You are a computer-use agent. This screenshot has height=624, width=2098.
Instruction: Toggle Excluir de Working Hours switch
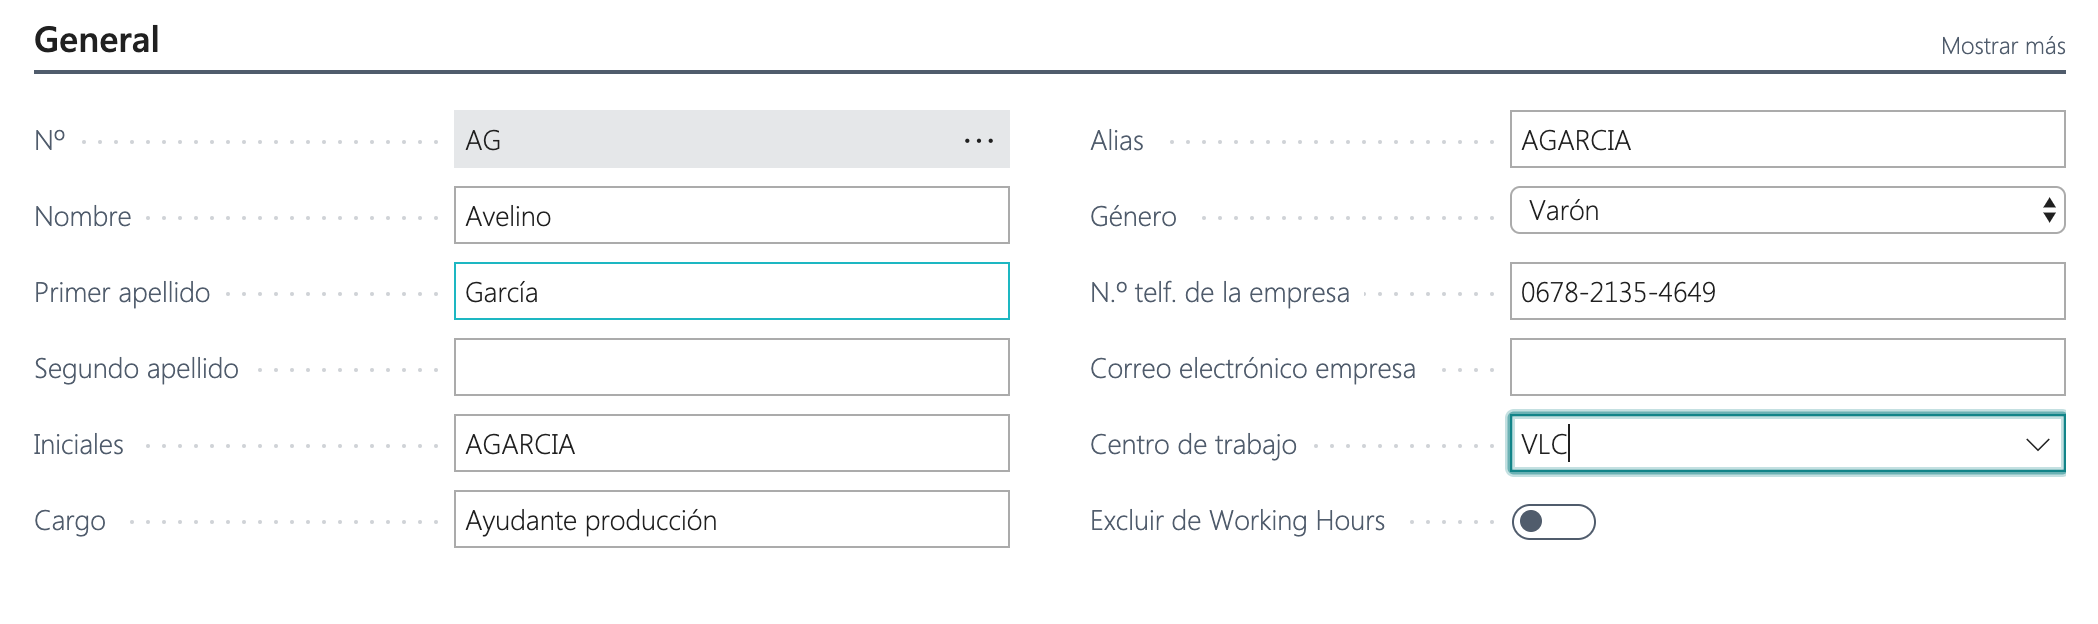coord(1553,521)
